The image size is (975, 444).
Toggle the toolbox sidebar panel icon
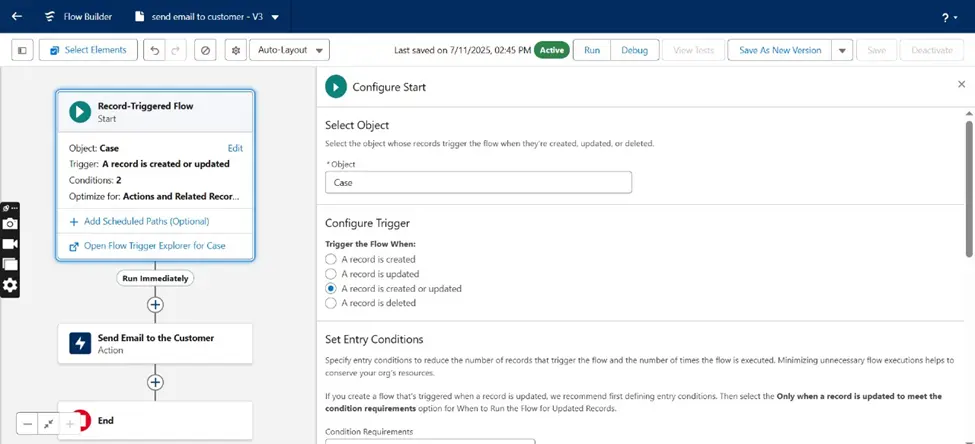click(x=22, y=50)
